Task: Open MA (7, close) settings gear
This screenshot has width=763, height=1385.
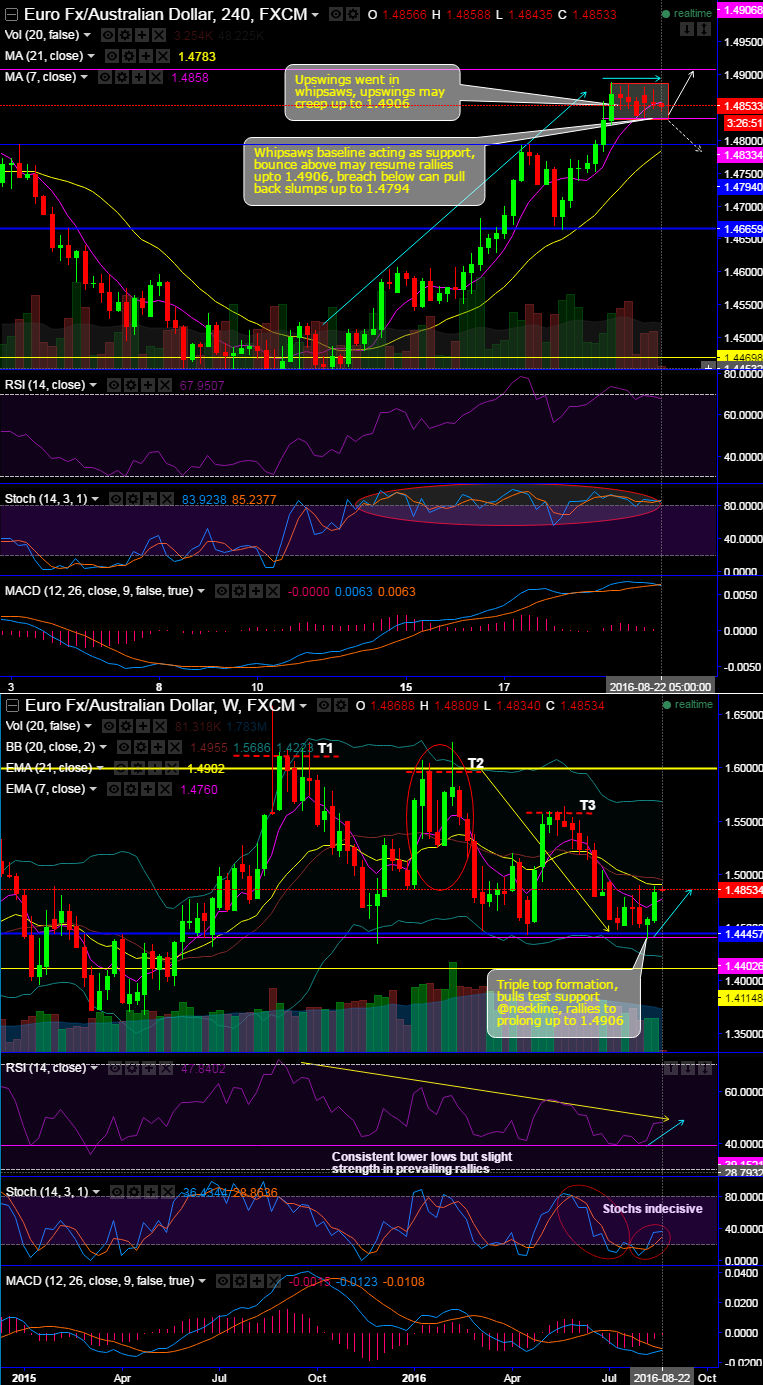Action: 122,77
